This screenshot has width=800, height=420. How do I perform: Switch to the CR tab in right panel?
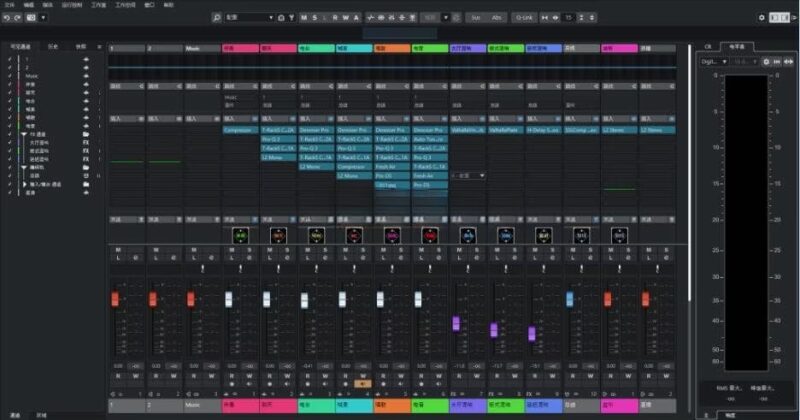tap(708, 46)
